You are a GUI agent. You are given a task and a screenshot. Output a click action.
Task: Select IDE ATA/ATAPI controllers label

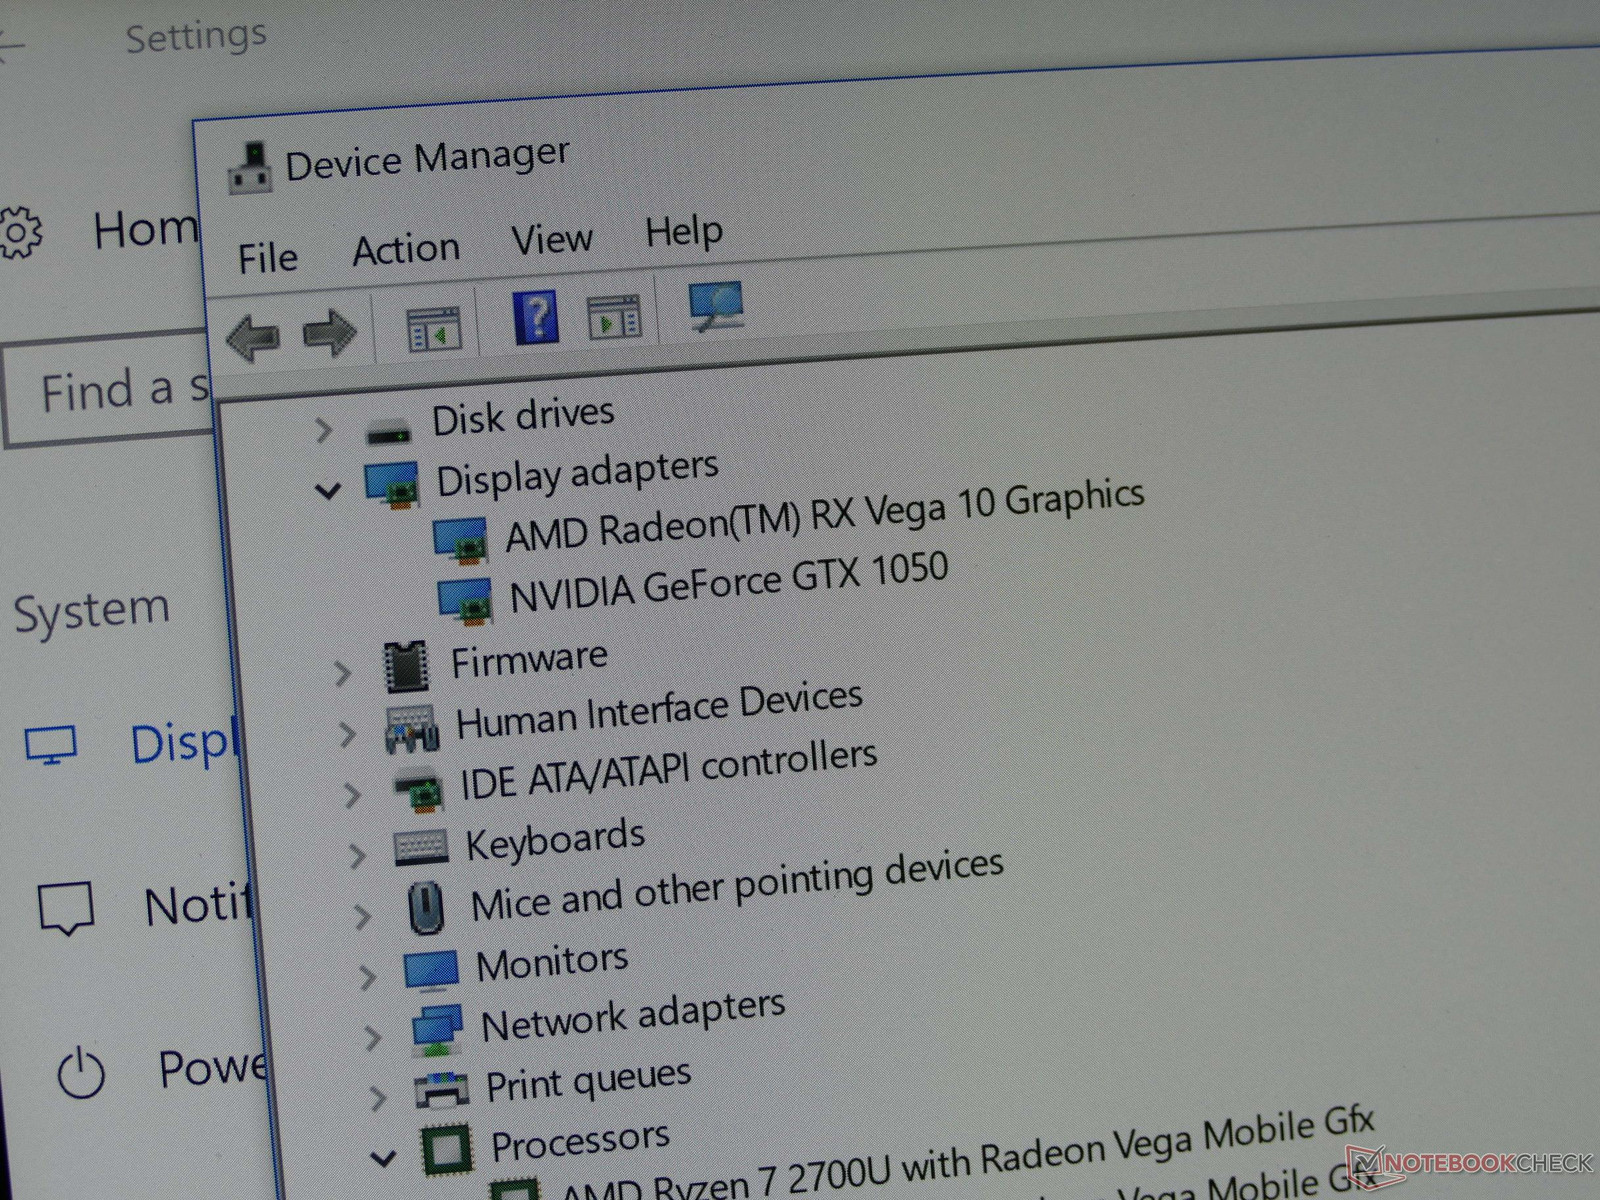point(668,771)
